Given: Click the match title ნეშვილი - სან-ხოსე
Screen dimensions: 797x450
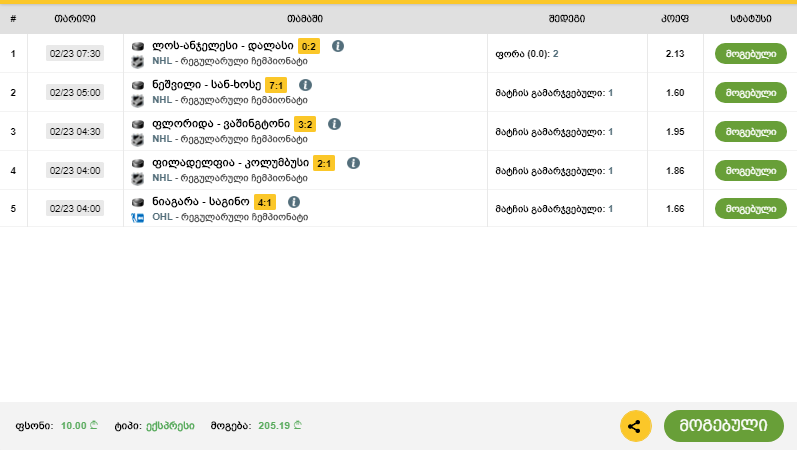Looking at the screenshot, I should coord(206,84).
